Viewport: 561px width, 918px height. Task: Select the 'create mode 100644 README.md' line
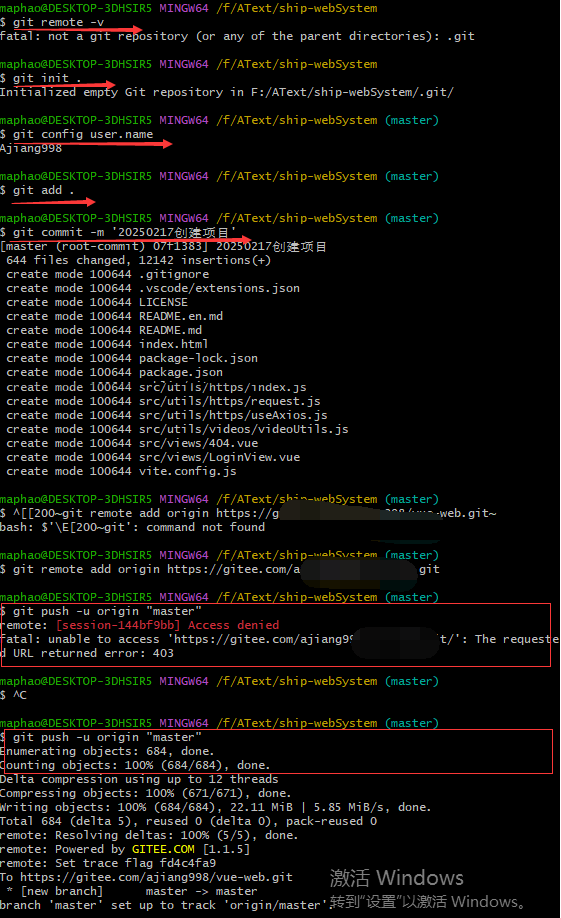coord(104,331)
